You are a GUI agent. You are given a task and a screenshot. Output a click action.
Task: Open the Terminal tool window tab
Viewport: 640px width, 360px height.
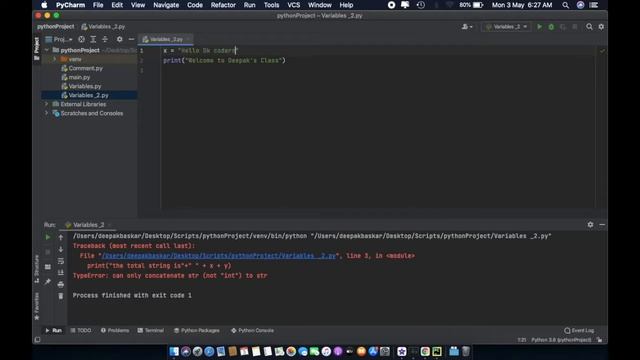(x=151, y=330)
